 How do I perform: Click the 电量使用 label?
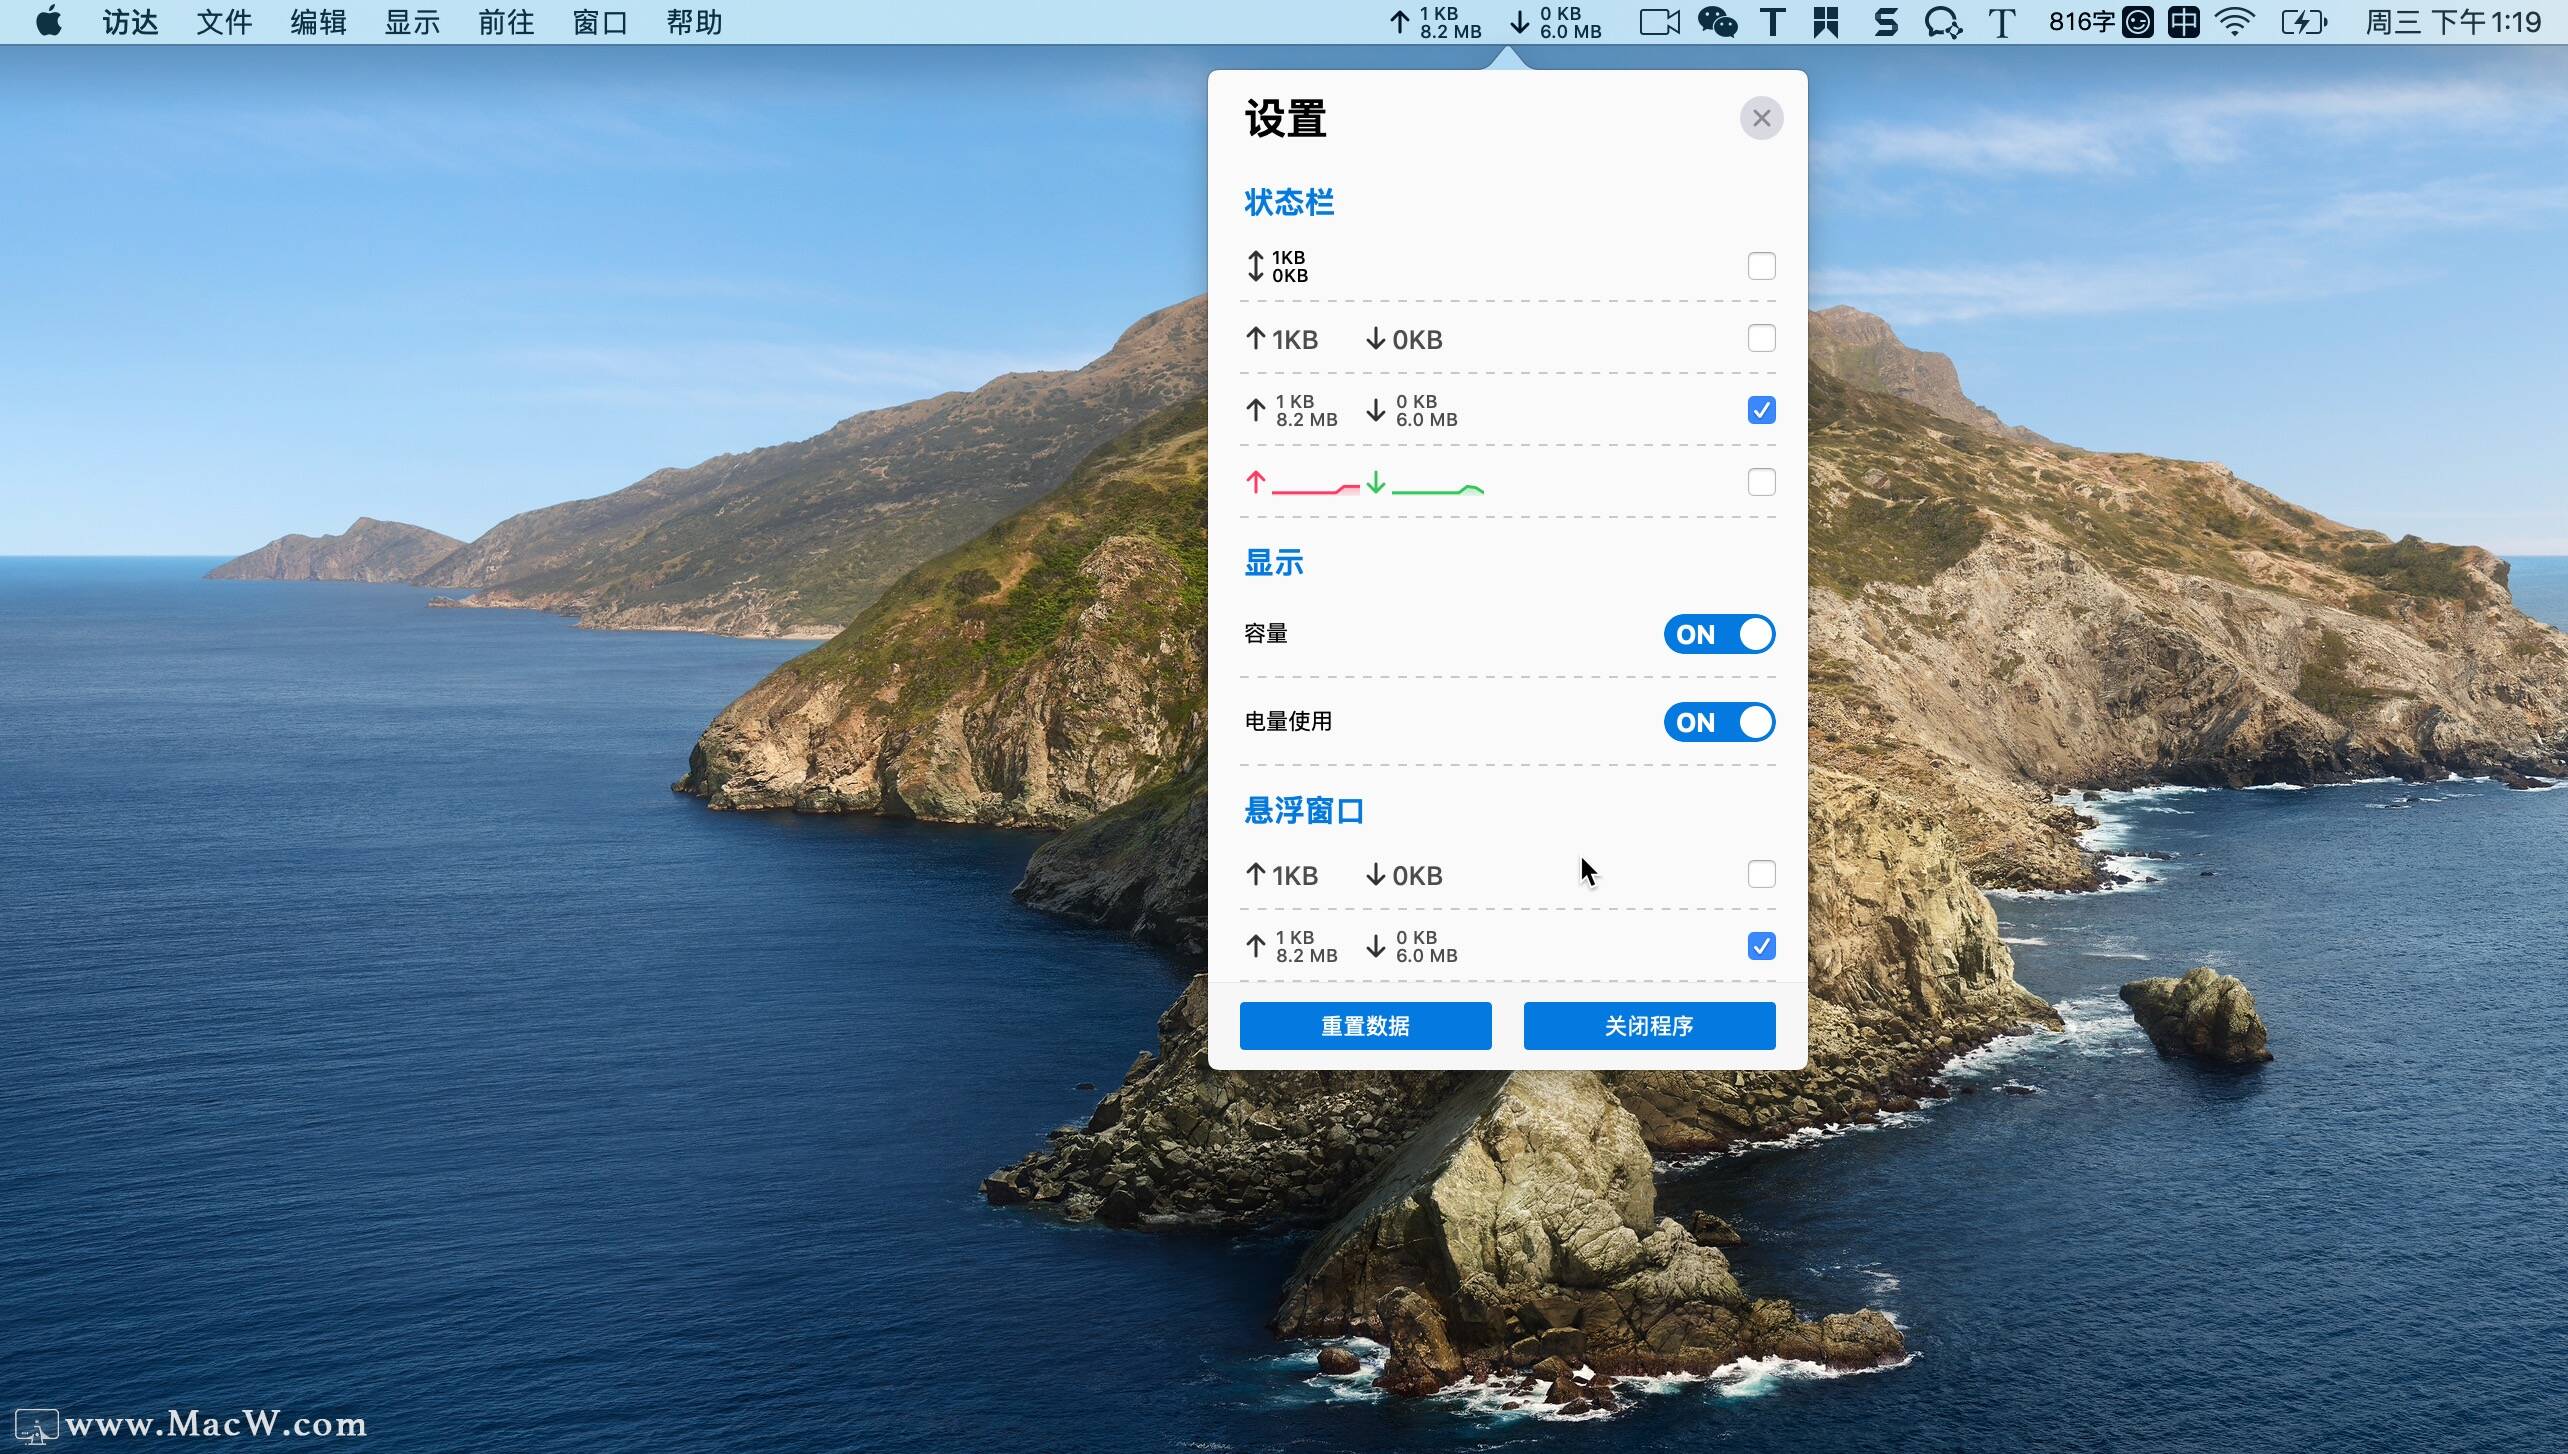pos(1288,722)
